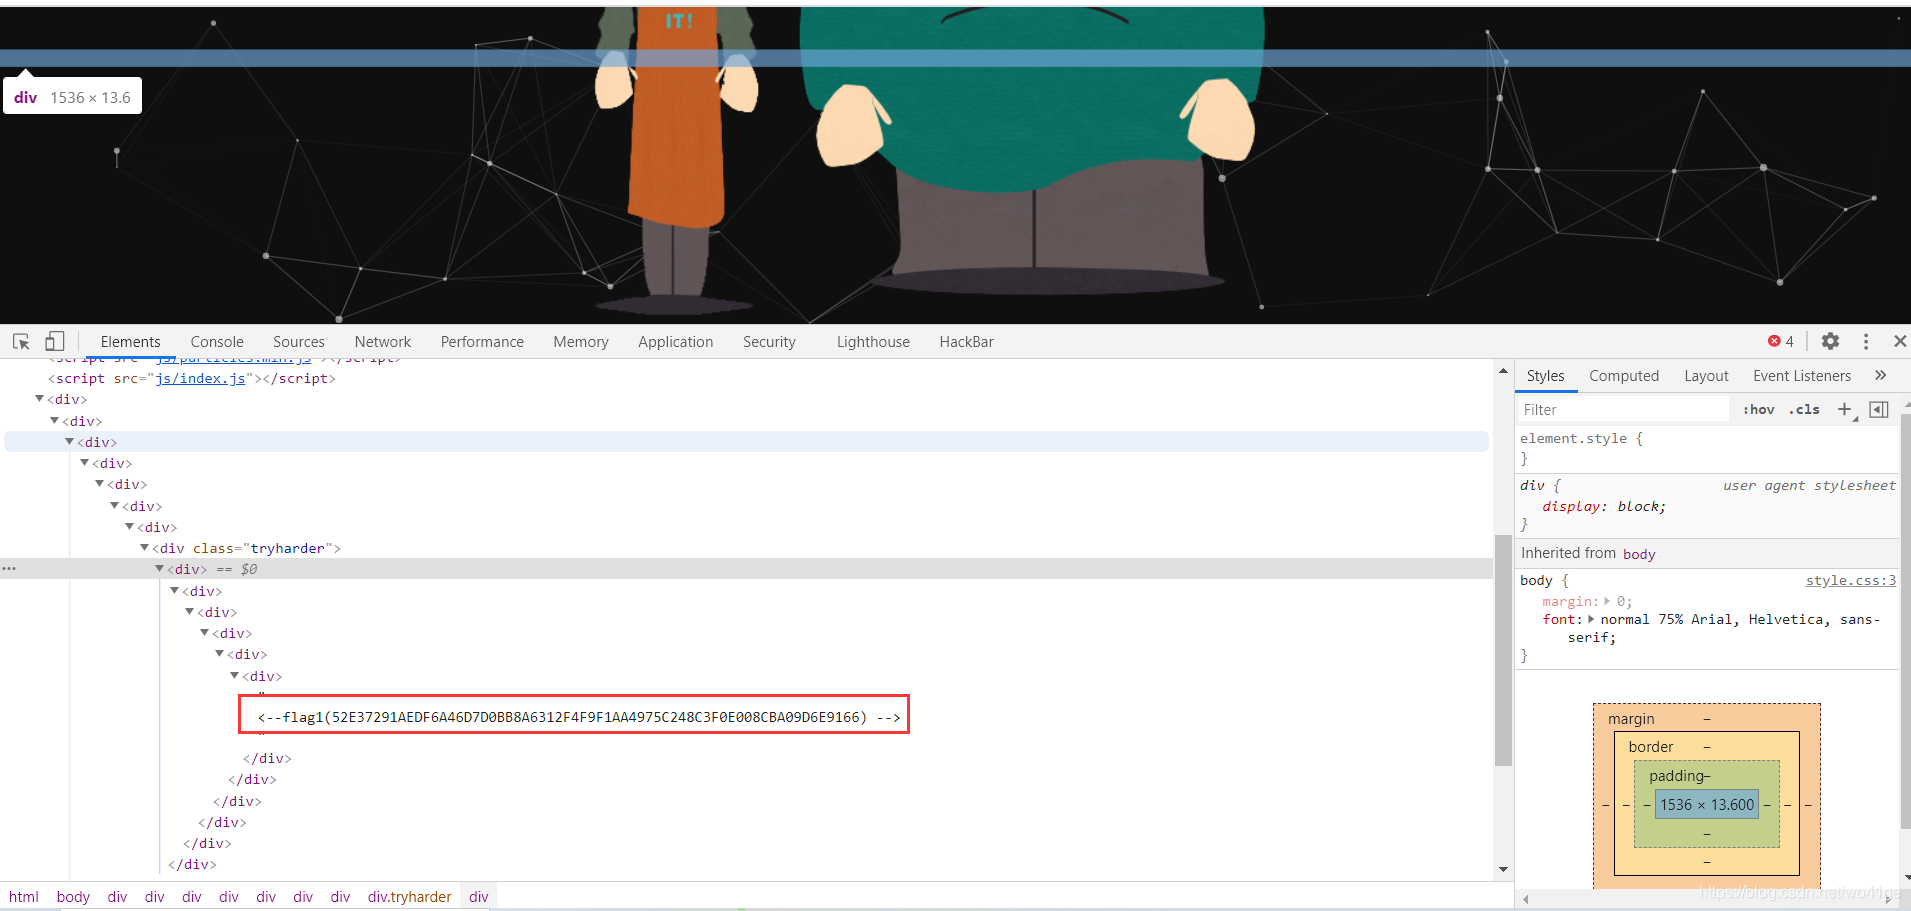
Task: Open the Memory tab
Action: (581, 342)
